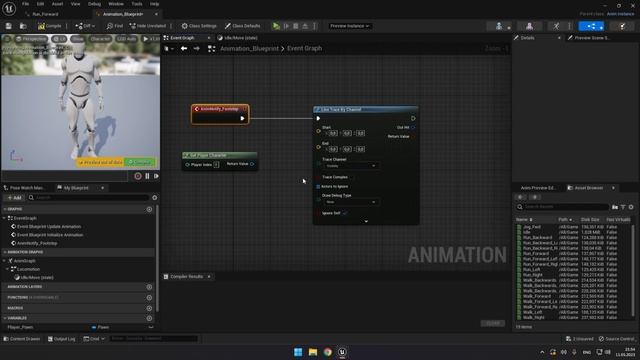Image resolution: width=640 pixels, height=360 pixels.
Task: Click the Add button in My Blueprint
Action: click(x=14, y=198)
